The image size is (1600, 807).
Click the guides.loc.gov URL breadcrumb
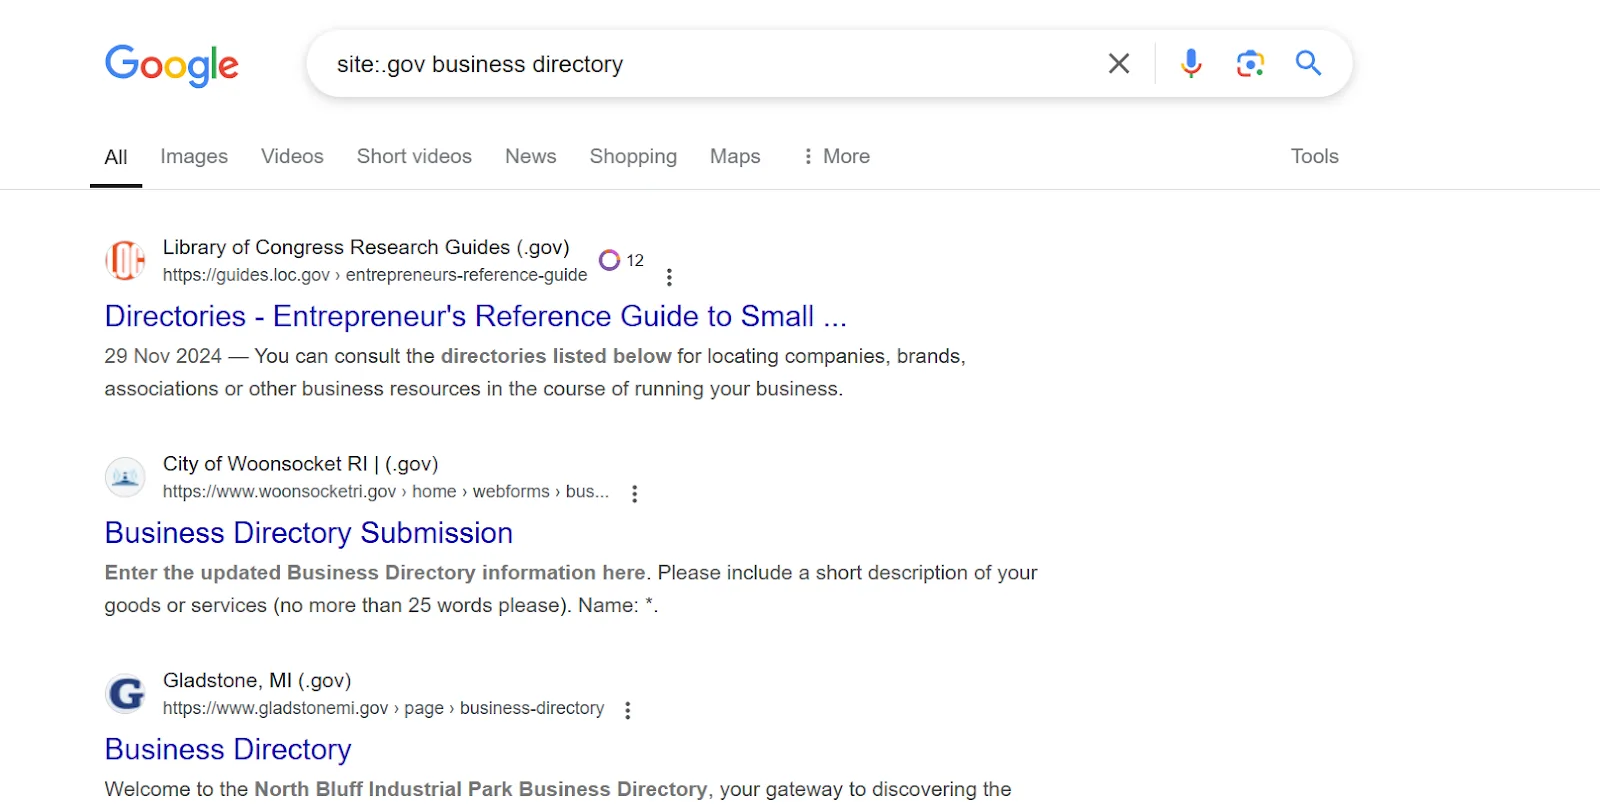click(x=375, y=275)
